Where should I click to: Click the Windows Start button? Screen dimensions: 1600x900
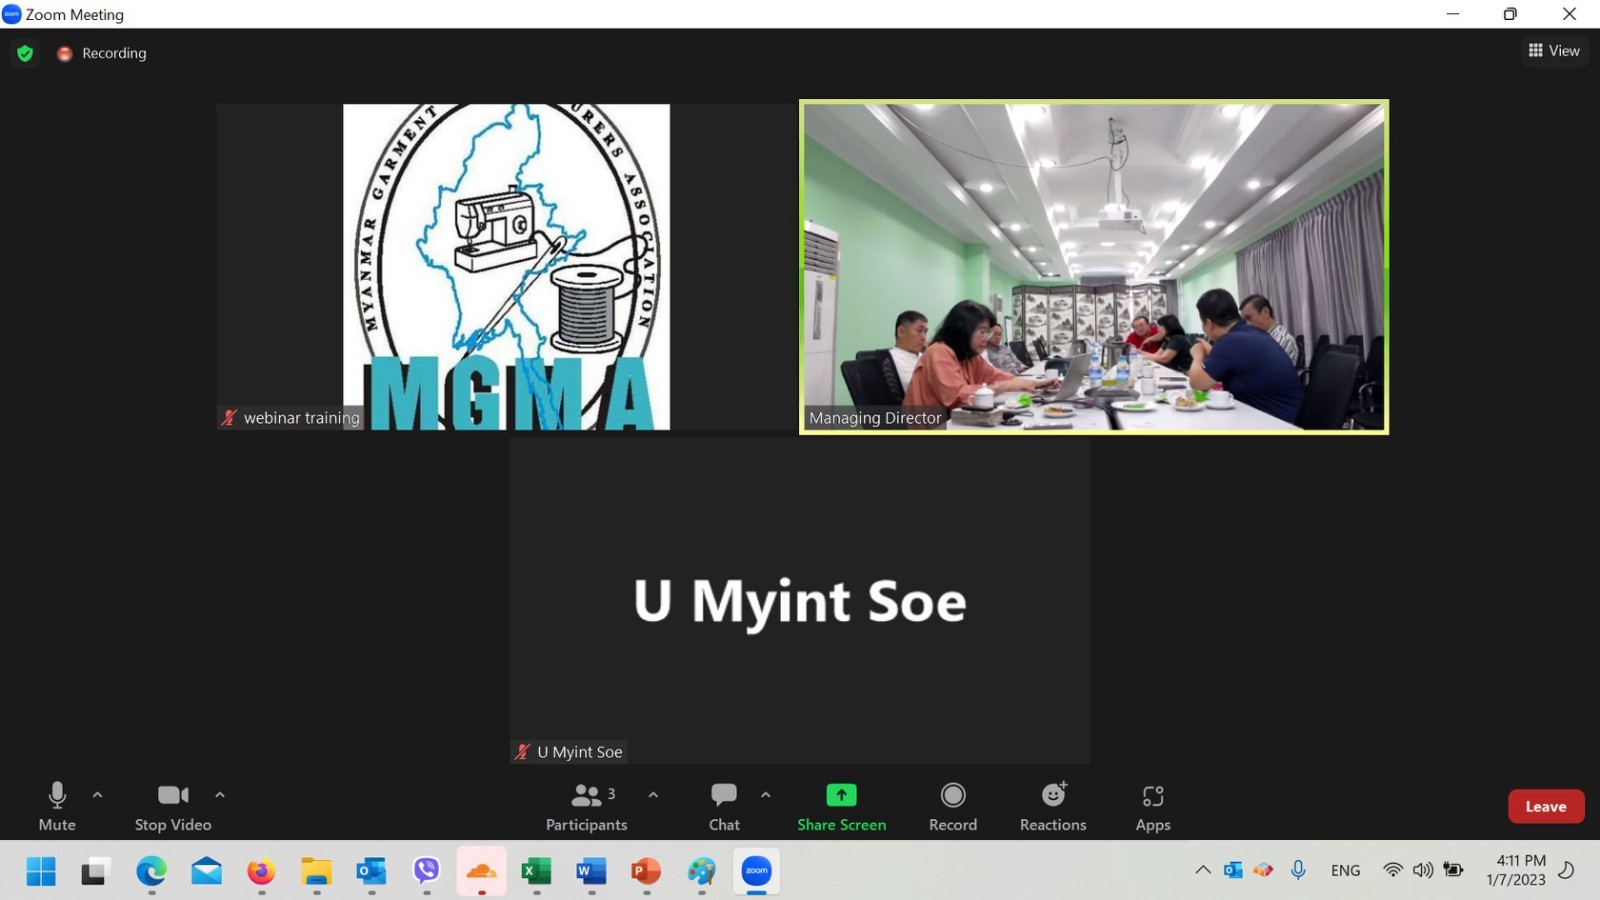41,872
